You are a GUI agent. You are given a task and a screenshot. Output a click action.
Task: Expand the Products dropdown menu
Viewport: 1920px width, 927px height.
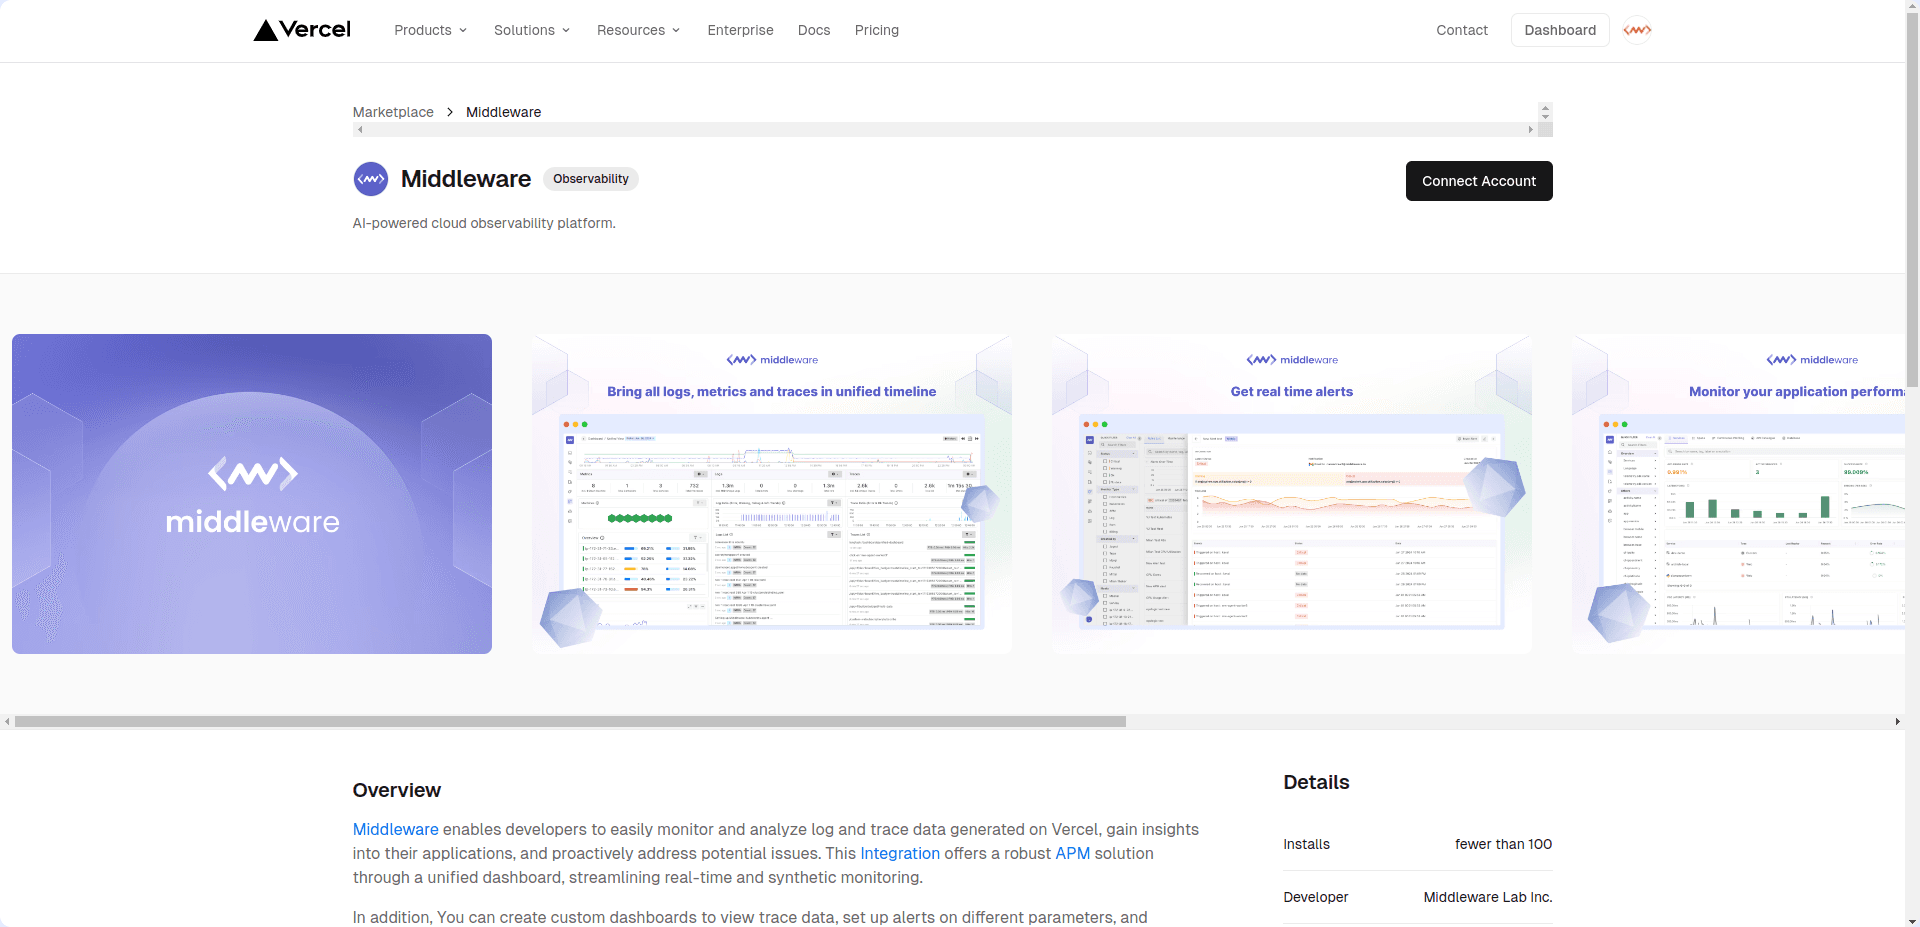click(x=430, y=30)
